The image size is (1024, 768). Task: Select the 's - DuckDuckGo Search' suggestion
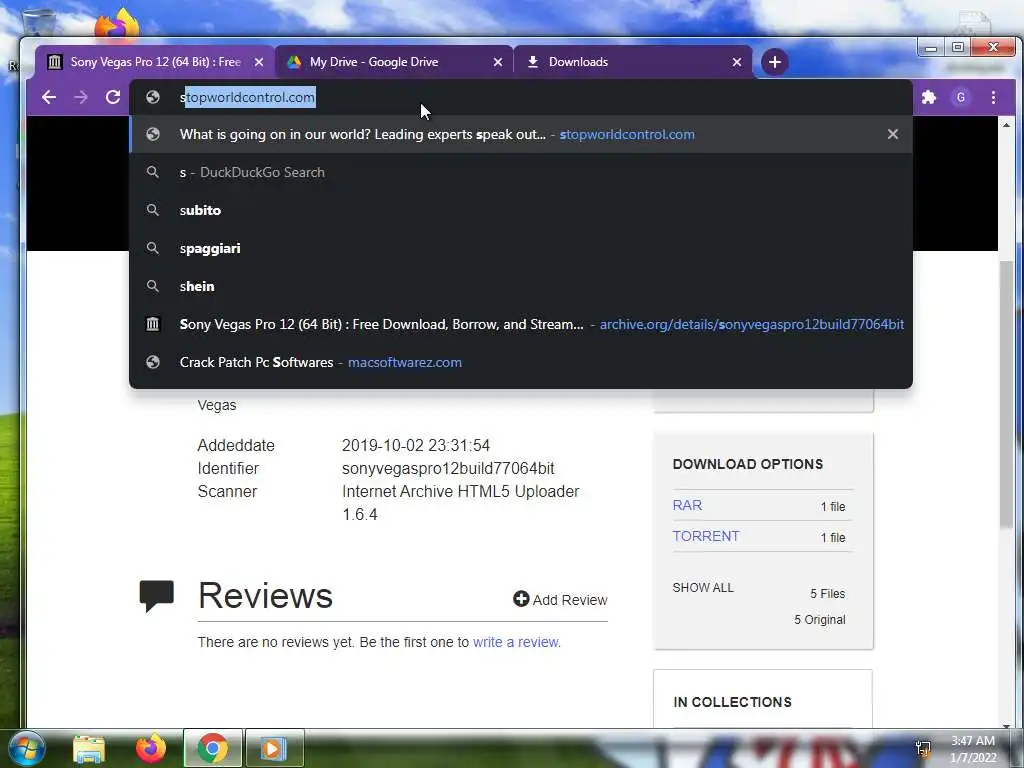(520, 172)
